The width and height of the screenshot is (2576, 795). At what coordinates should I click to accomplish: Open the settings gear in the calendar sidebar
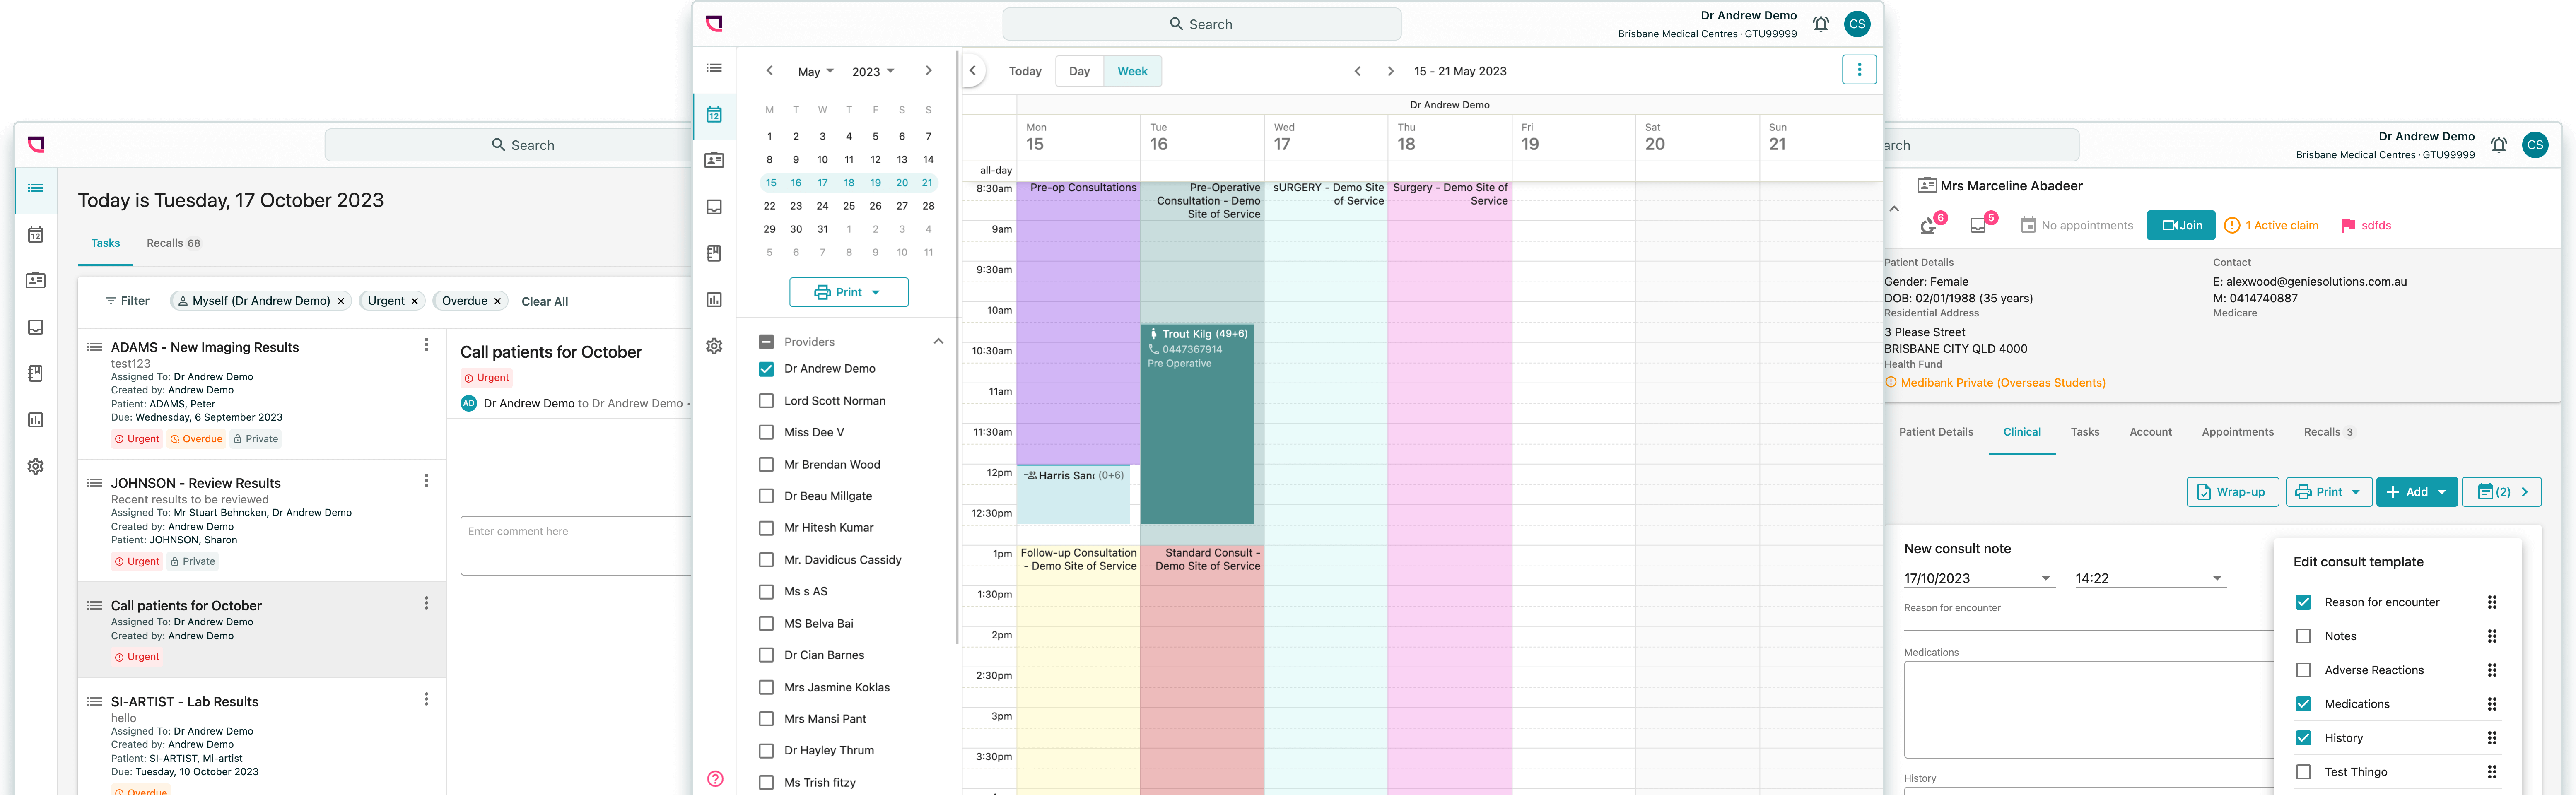click(x=714, y=346)
